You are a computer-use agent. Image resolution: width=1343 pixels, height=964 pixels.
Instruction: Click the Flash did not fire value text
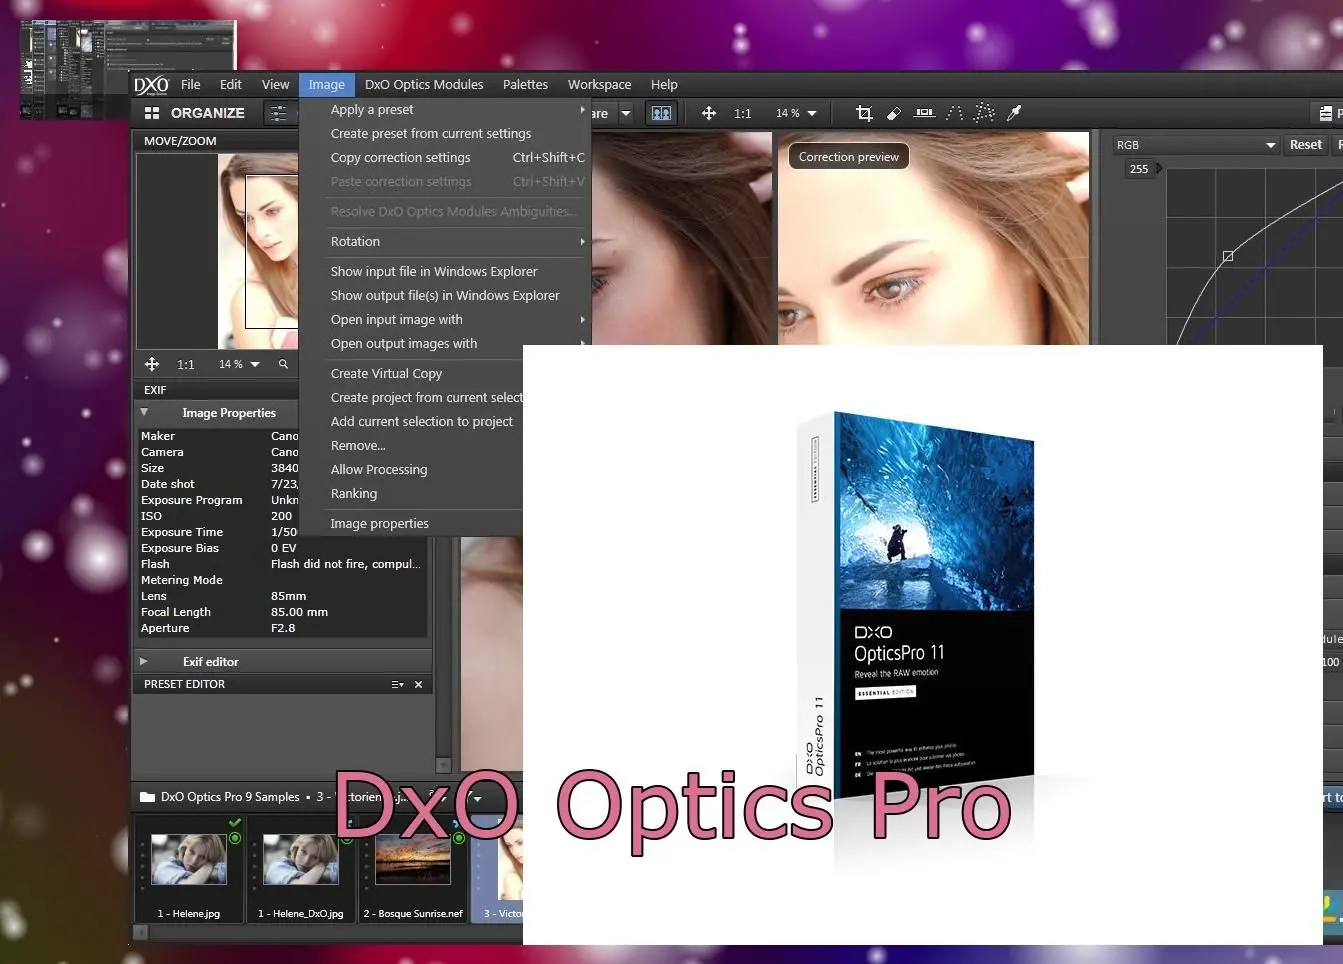345,564
